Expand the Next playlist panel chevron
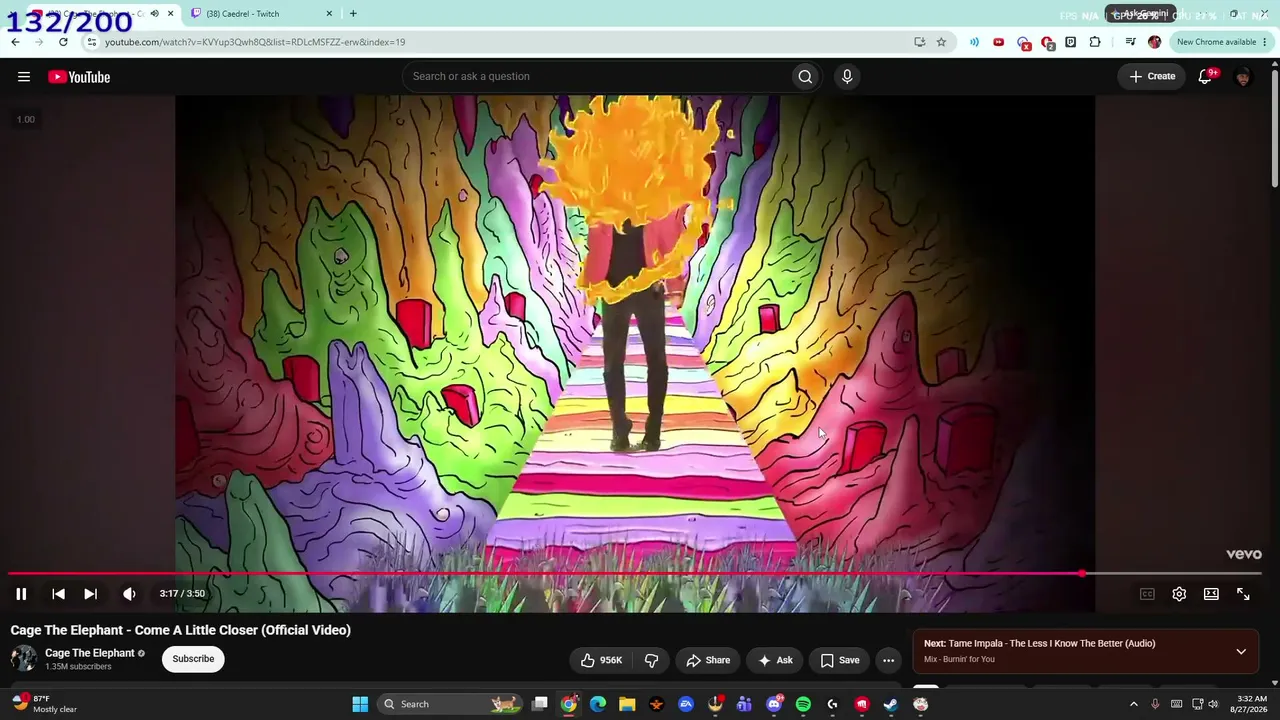 [1241, 651]
